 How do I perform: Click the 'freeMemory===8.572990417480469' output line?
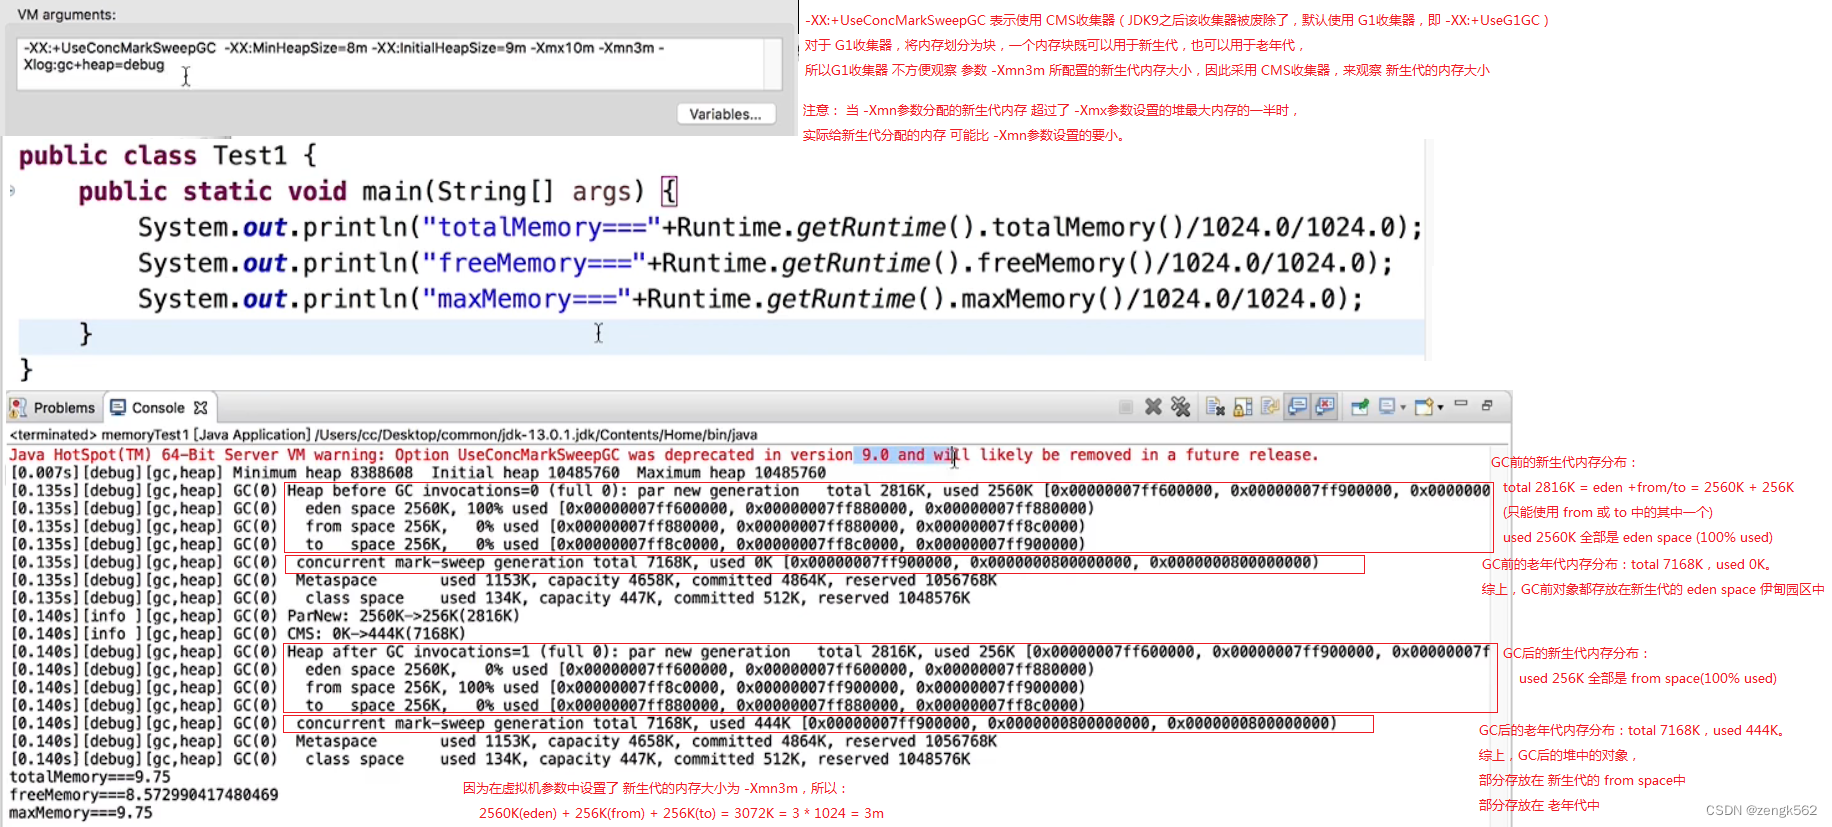[x=144, y=795]
